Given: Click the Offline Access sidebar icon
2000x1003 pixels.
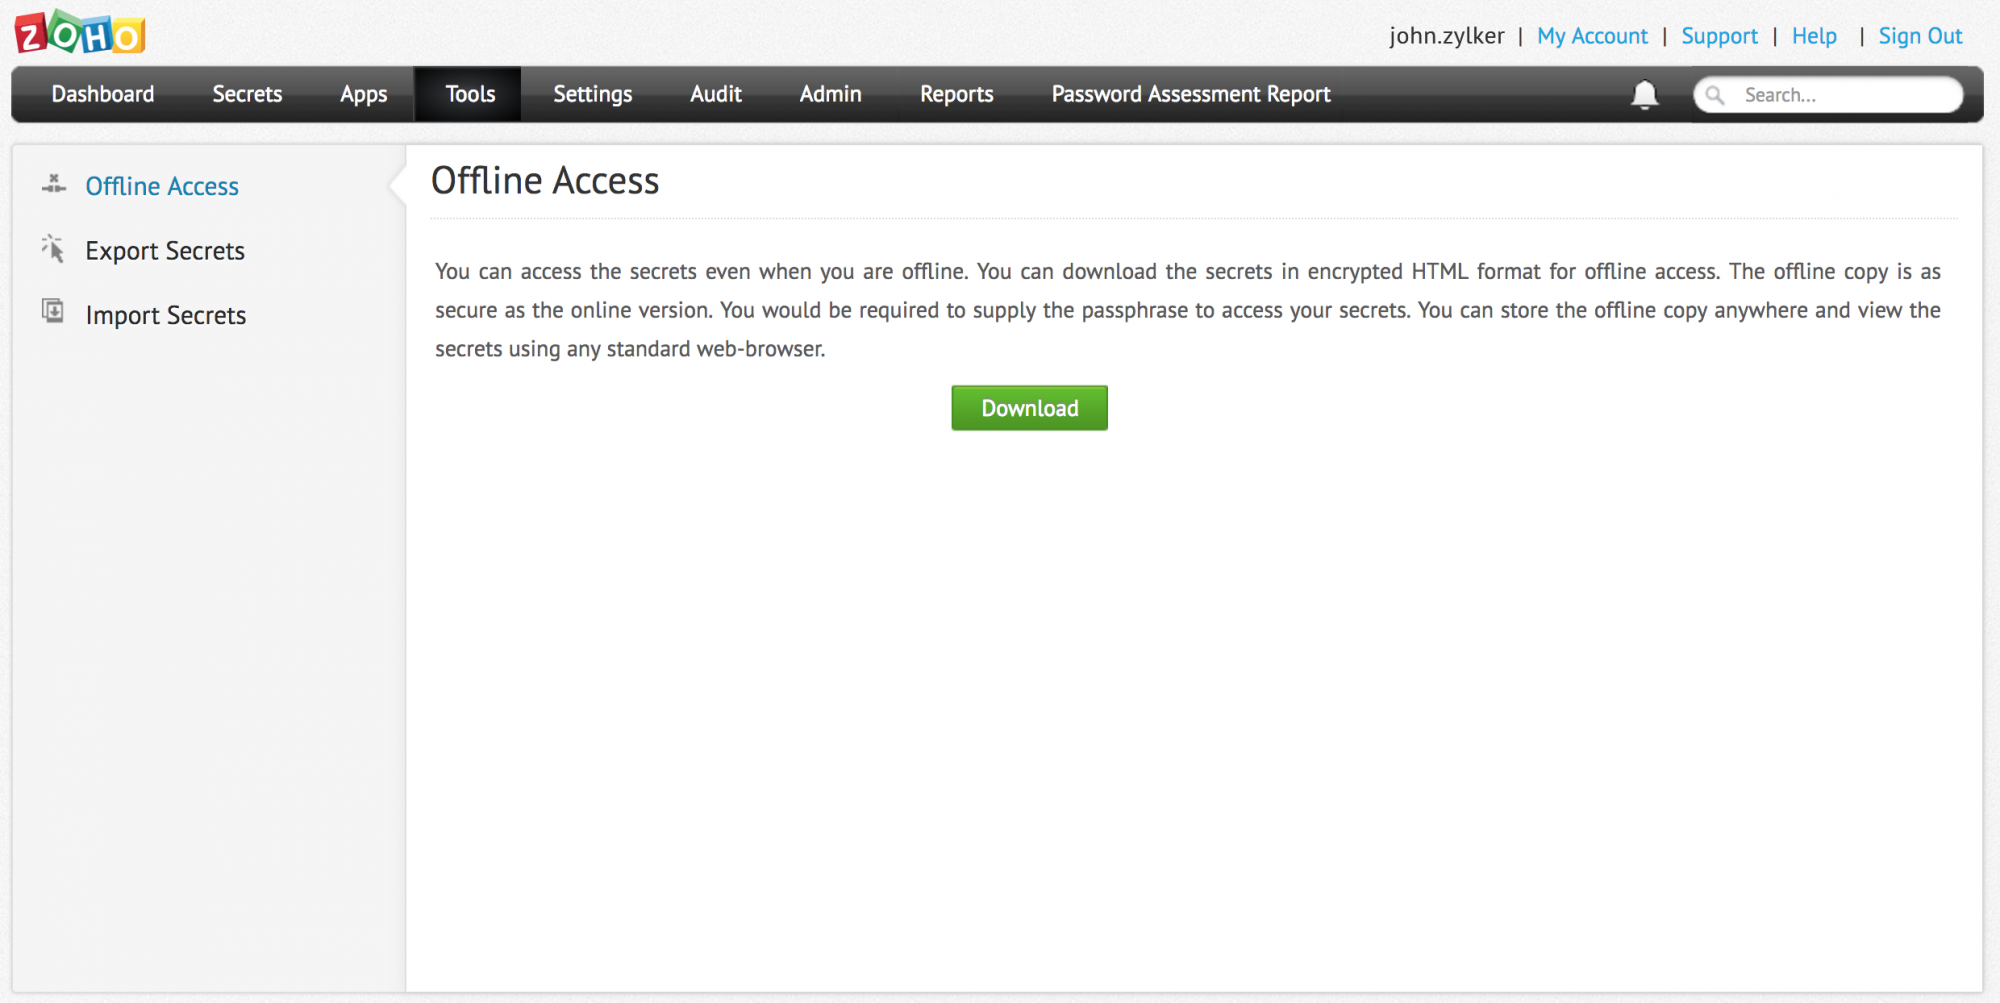Looking at the screenshot, I should click(54, 185).
